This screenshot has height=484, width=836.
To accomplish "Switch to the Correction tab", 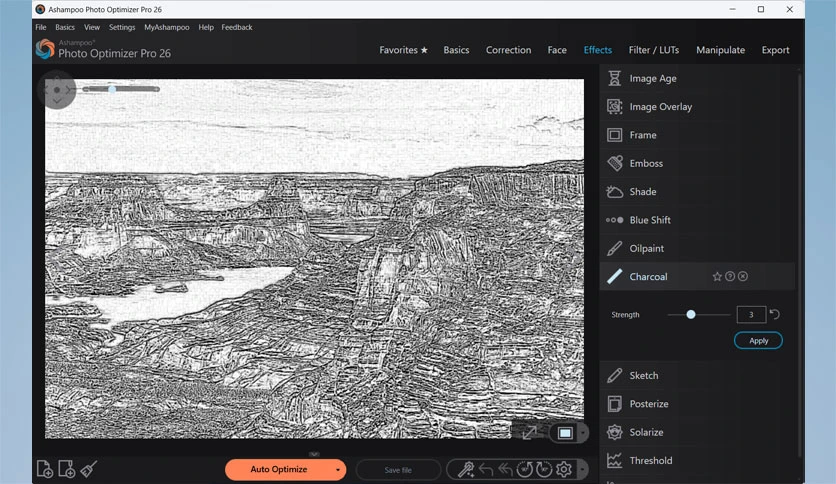I will click(508, 50).
